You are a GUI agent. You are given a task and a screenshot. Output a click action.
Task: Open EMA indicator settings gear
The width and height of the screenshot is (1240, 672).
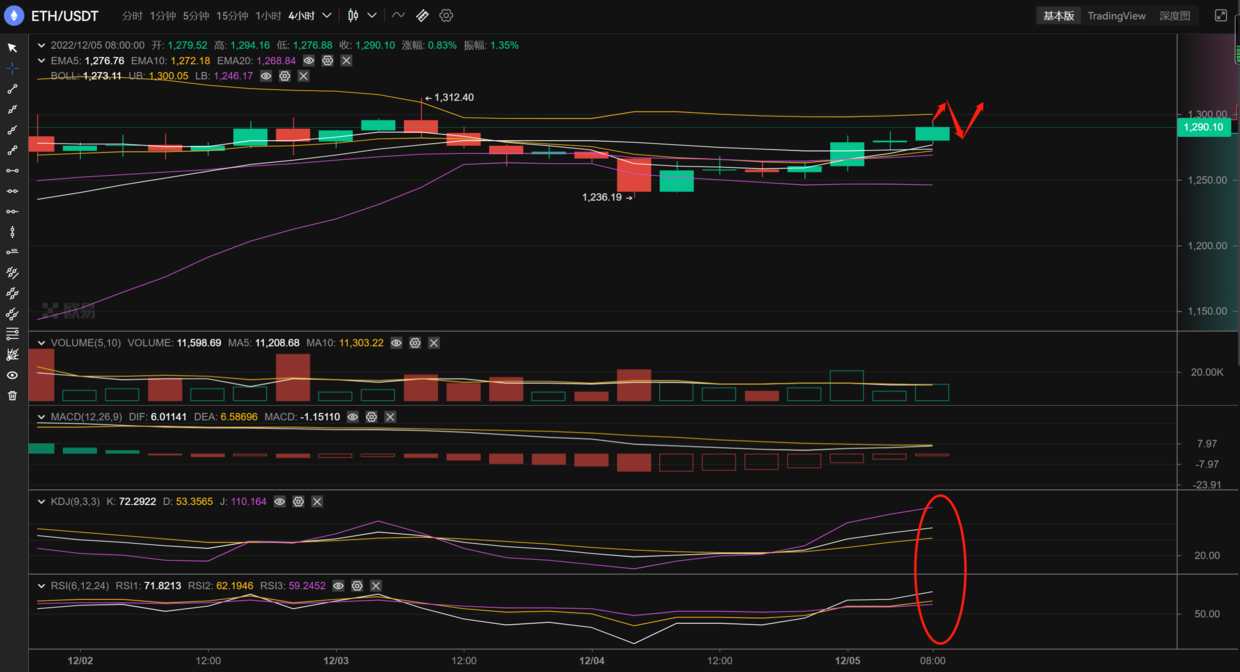327,61
